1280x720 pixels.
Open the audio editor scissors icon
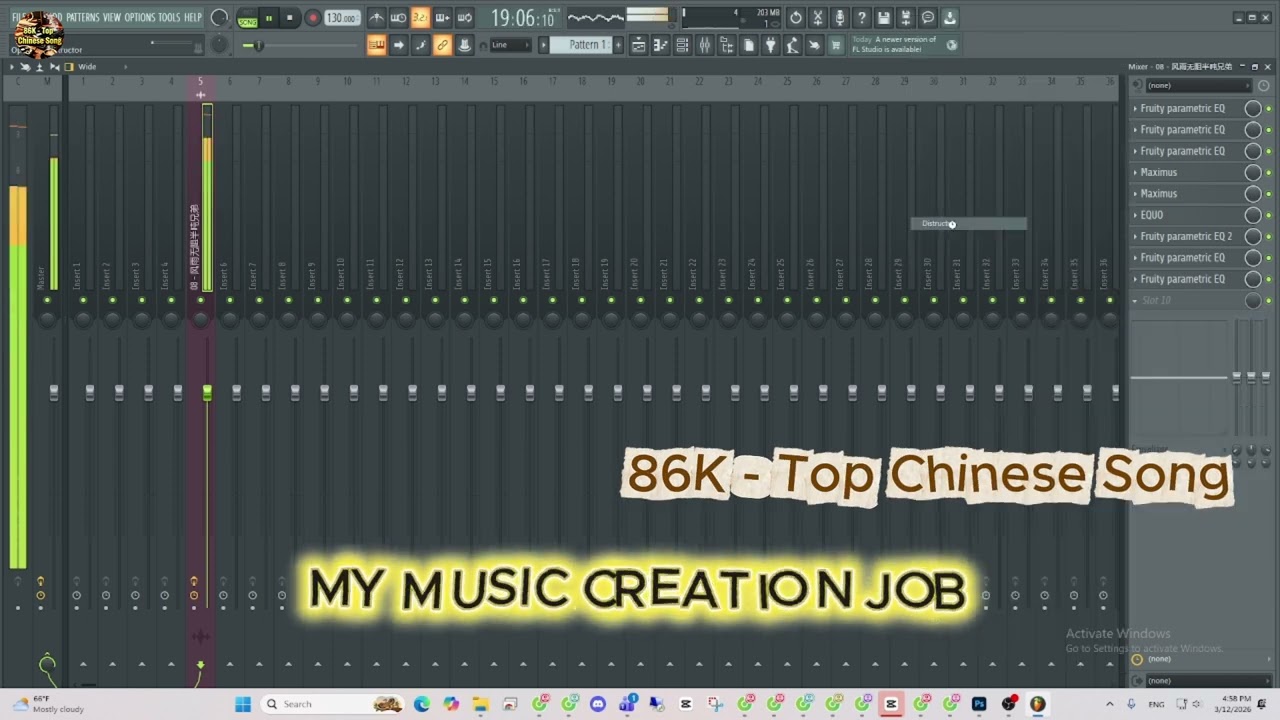(818, 18)
